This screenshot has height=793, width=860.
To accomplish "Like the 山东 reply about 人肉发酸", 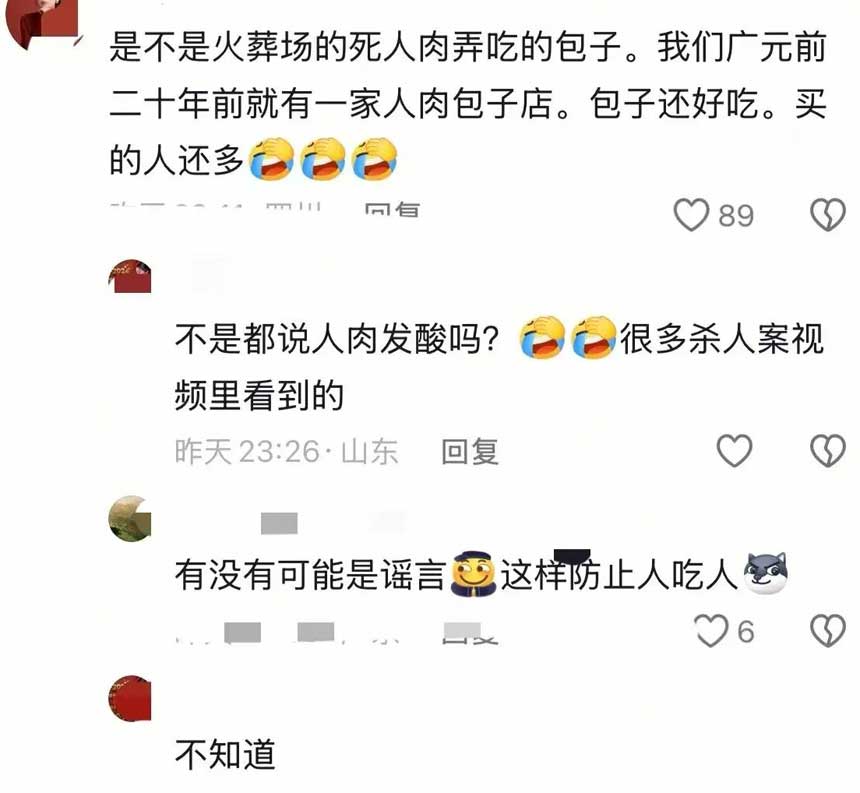I will click(x=735, y=451).
